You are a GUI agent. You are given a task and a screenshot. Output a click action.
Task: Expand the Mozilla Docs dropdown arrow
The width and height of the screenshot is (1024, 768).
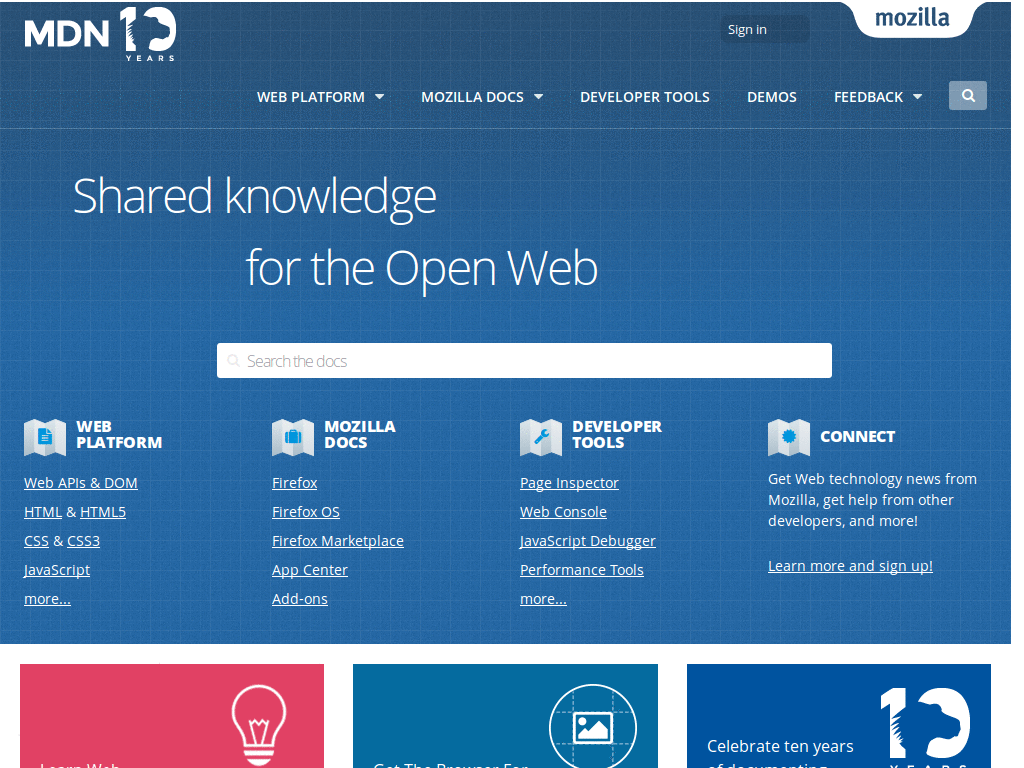pyautogui.click(x=539, y=97)
